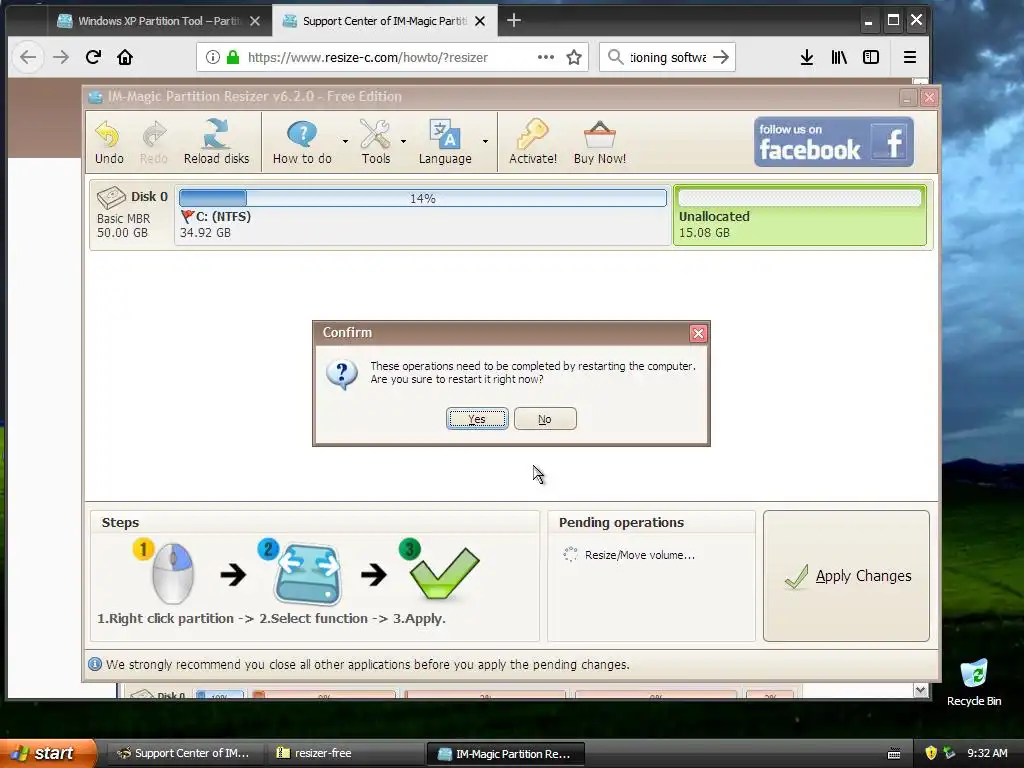Image resolution: width=1024 pixels, height=768 pixels.
Task: Open the page actions three-dots menu
Action: 546,57
